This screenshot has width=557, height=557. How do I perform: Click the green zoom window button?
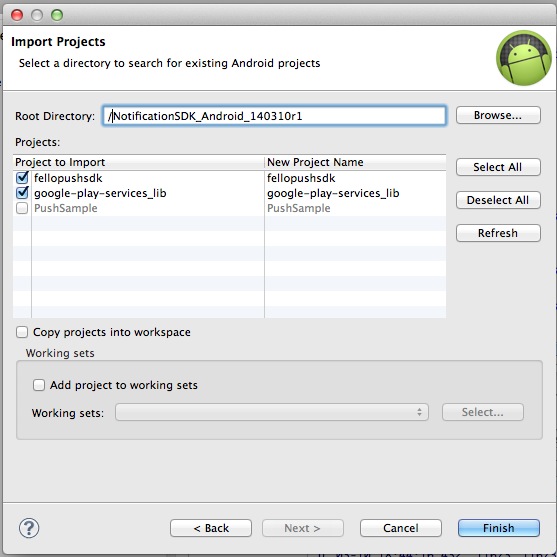(x=57, y=15)
